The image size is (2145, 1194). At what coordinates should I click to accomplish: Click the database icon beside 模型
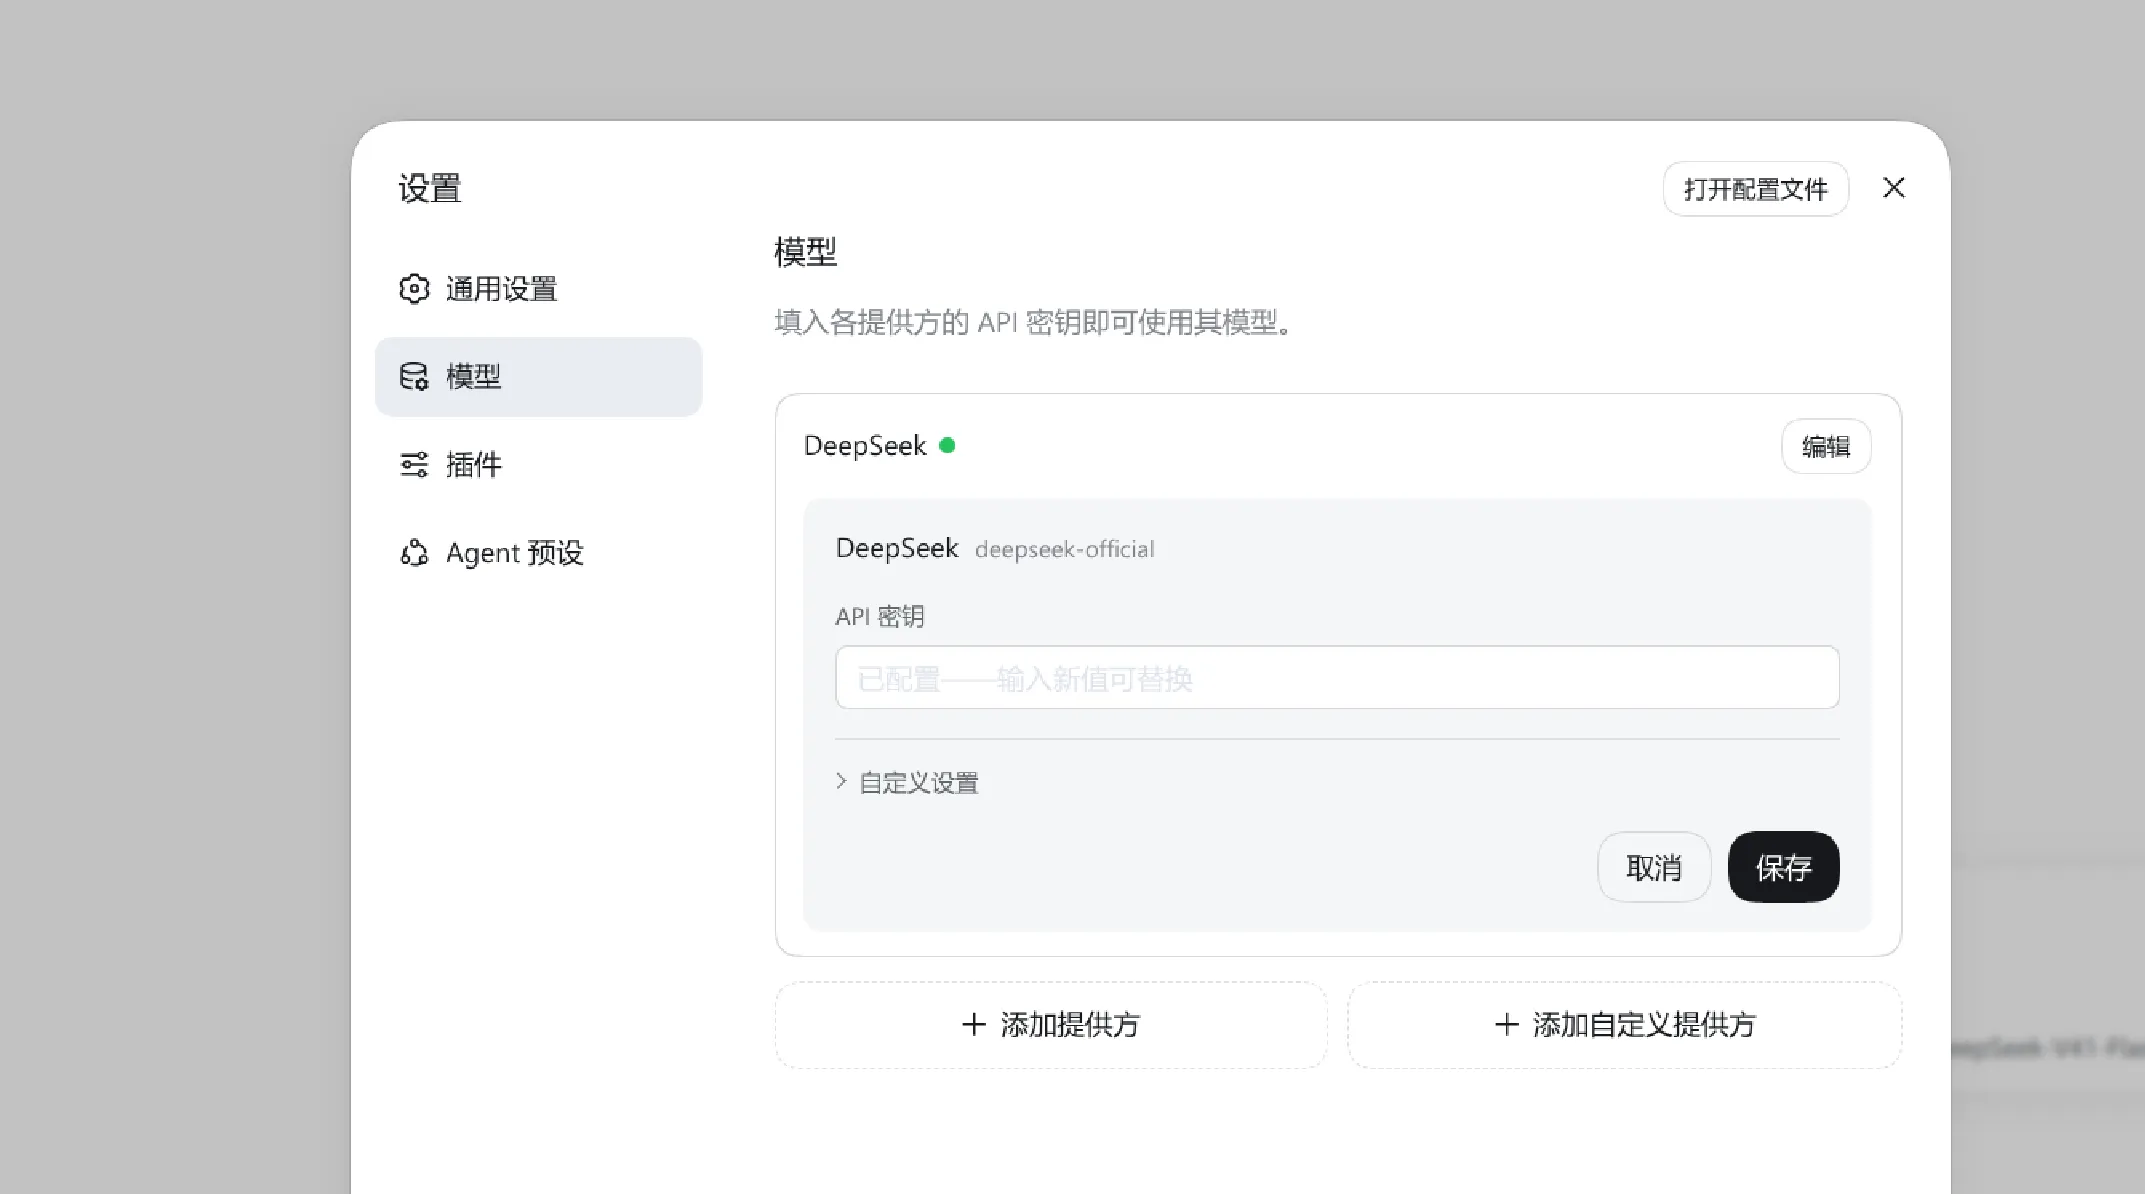pyautogui.click(x=414, y=377)
